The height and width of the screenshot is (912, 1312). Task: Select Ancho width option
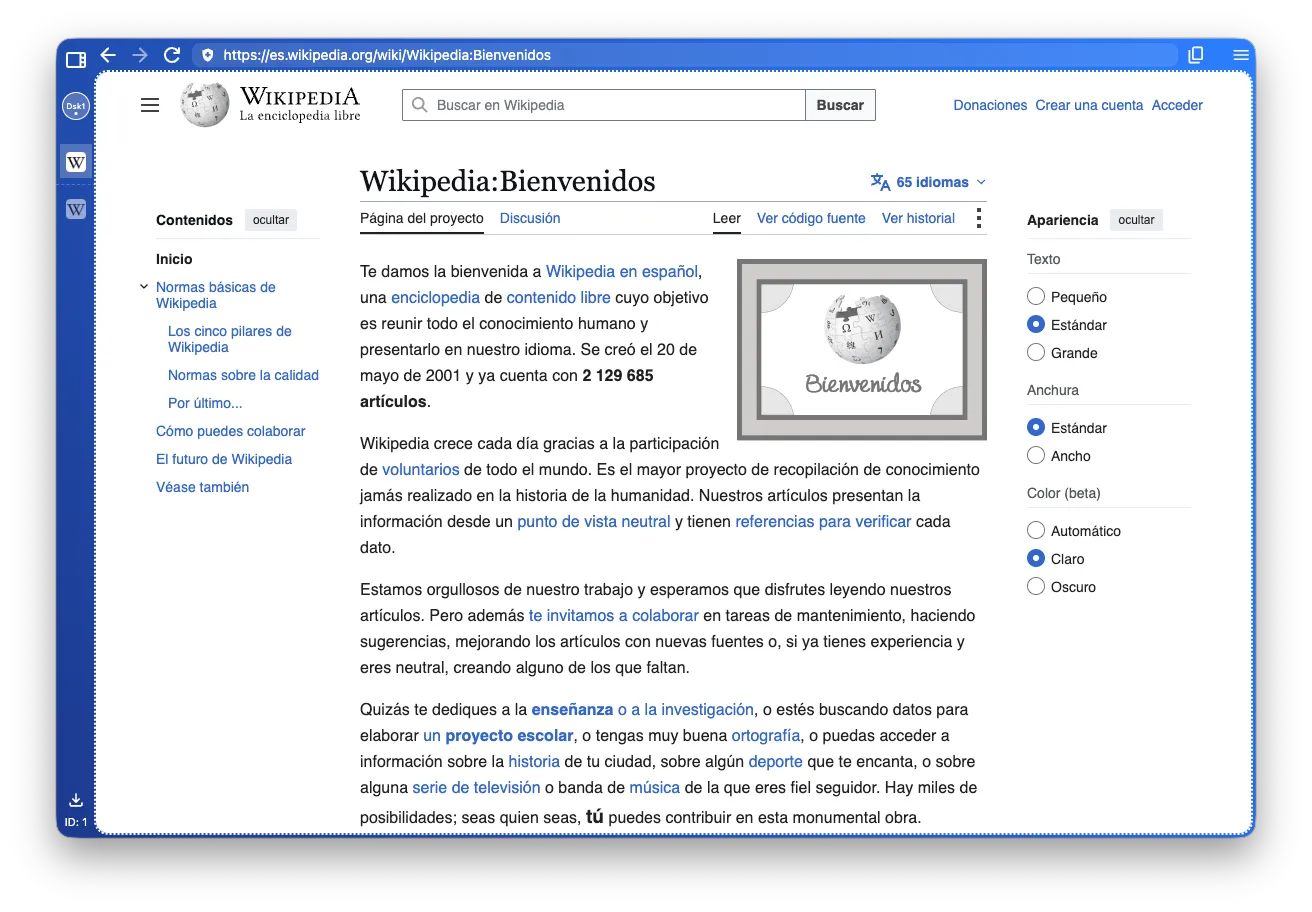click(x=1036, y=456)
